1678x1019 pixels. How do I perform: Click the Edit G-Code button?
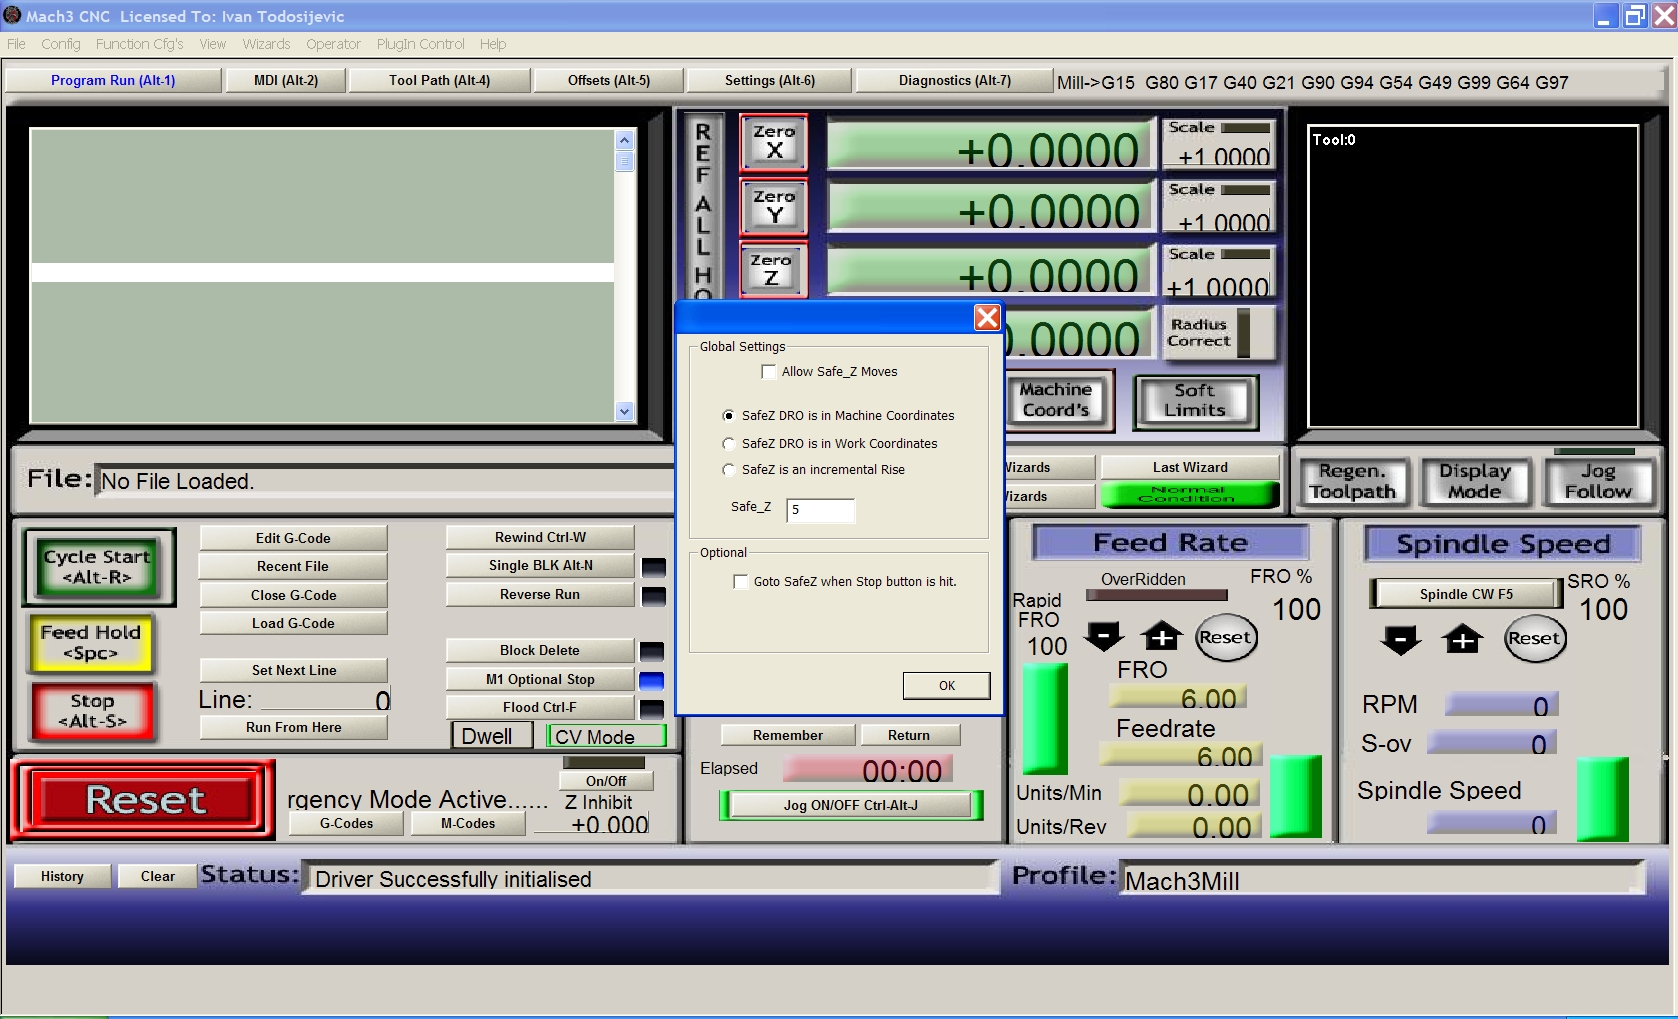pos(293,539)
